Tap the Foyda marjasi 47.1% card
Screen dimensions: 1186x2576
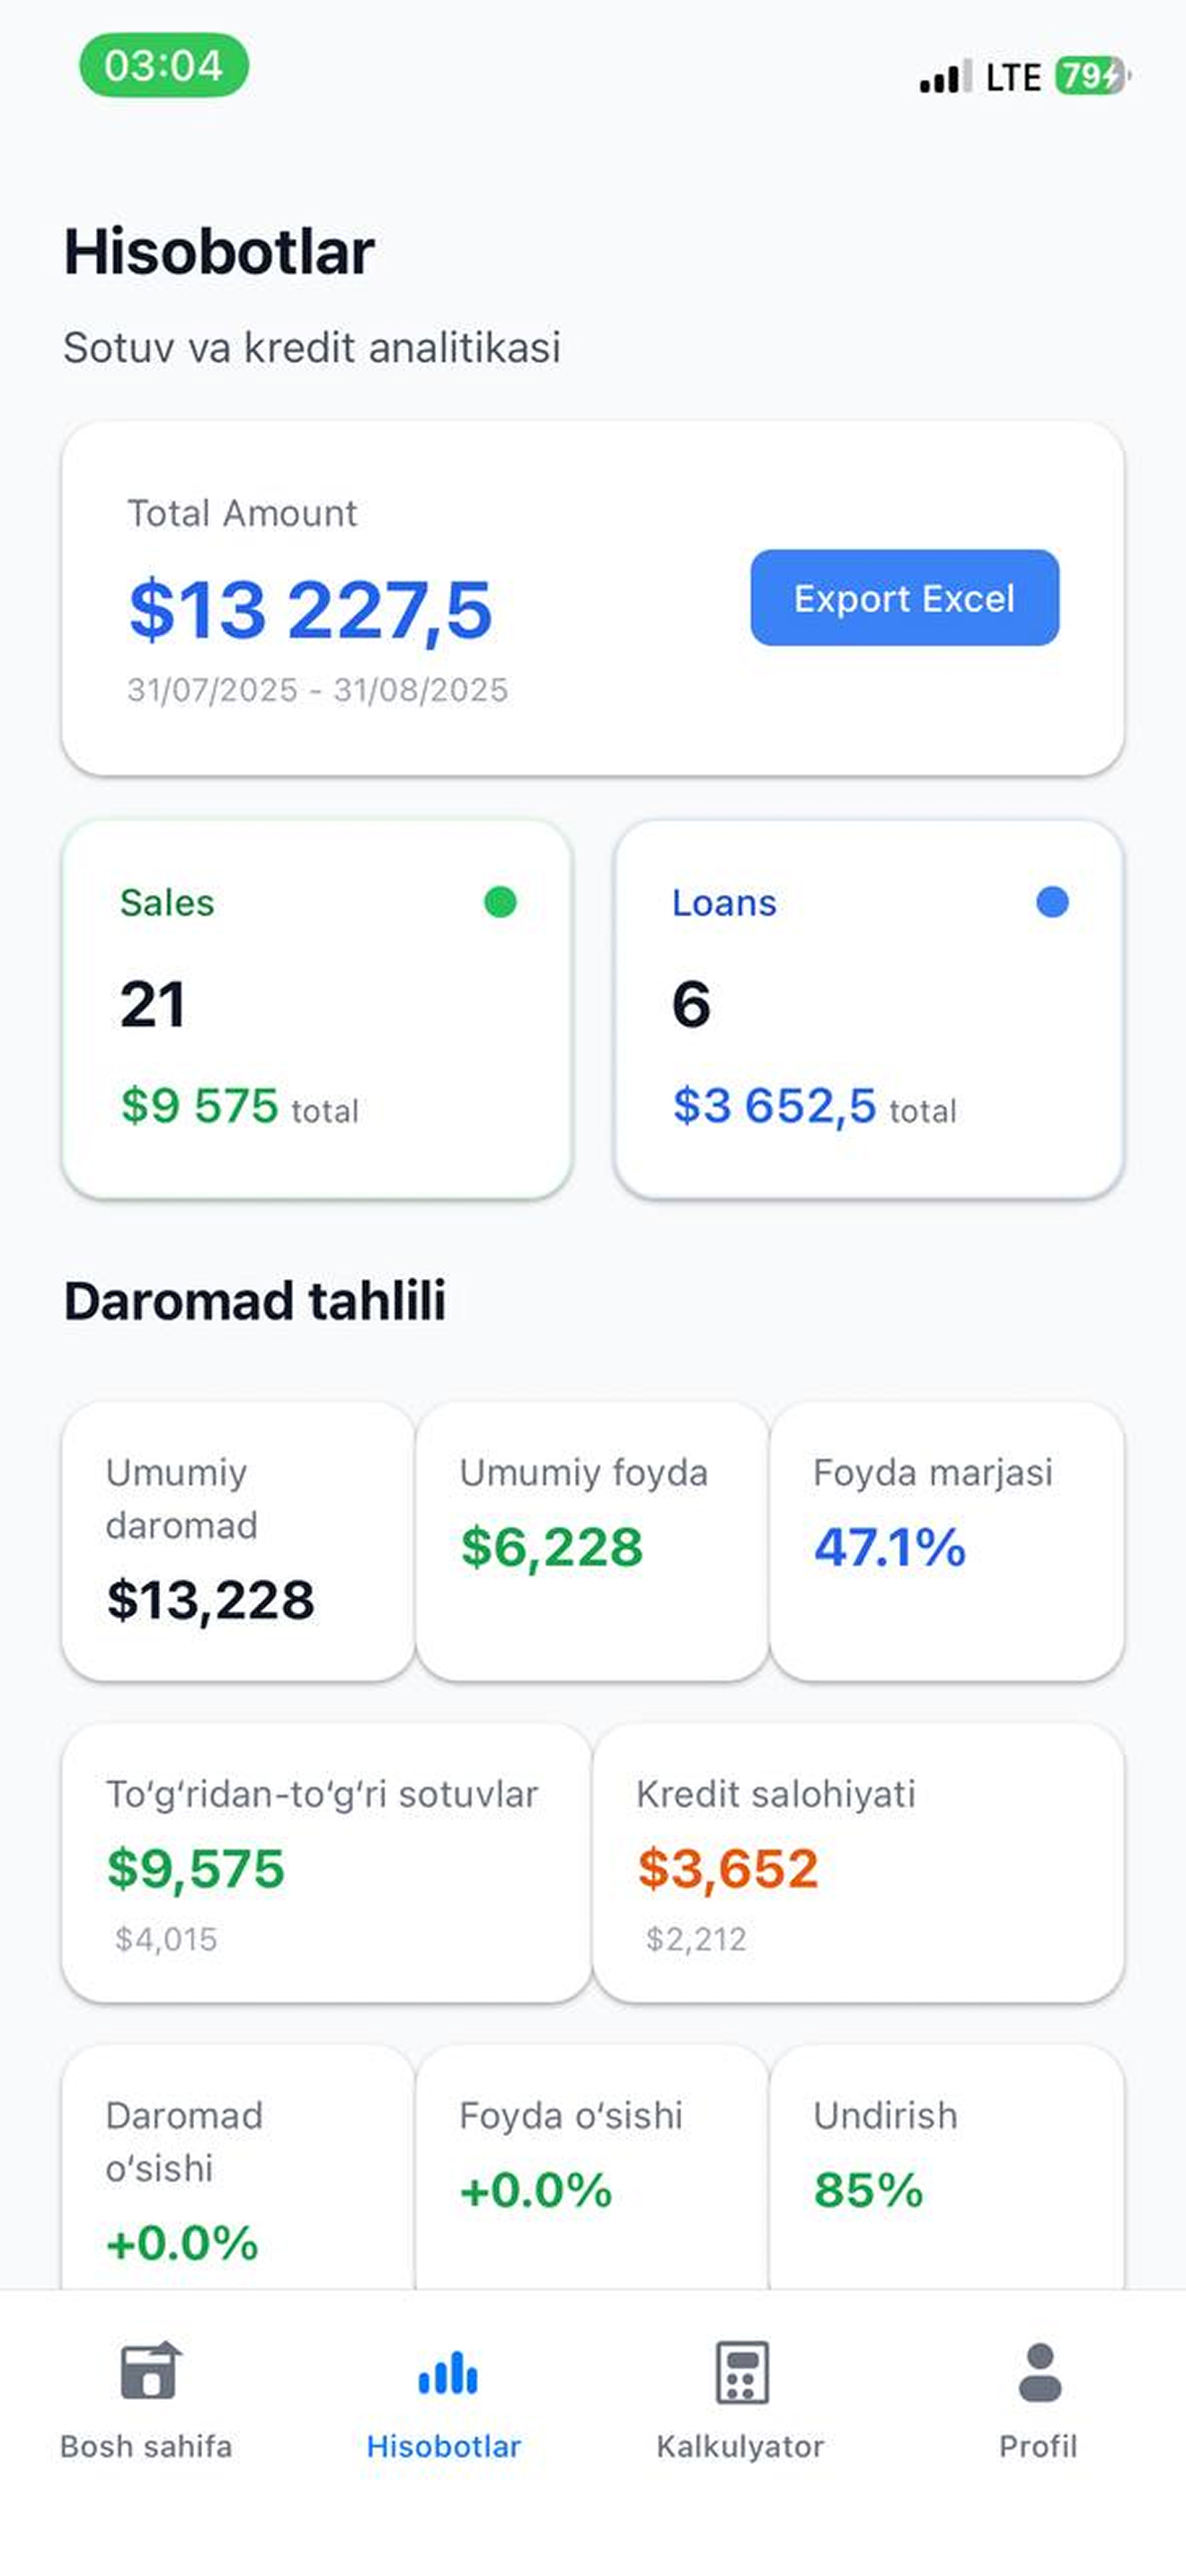(947, 1541)
